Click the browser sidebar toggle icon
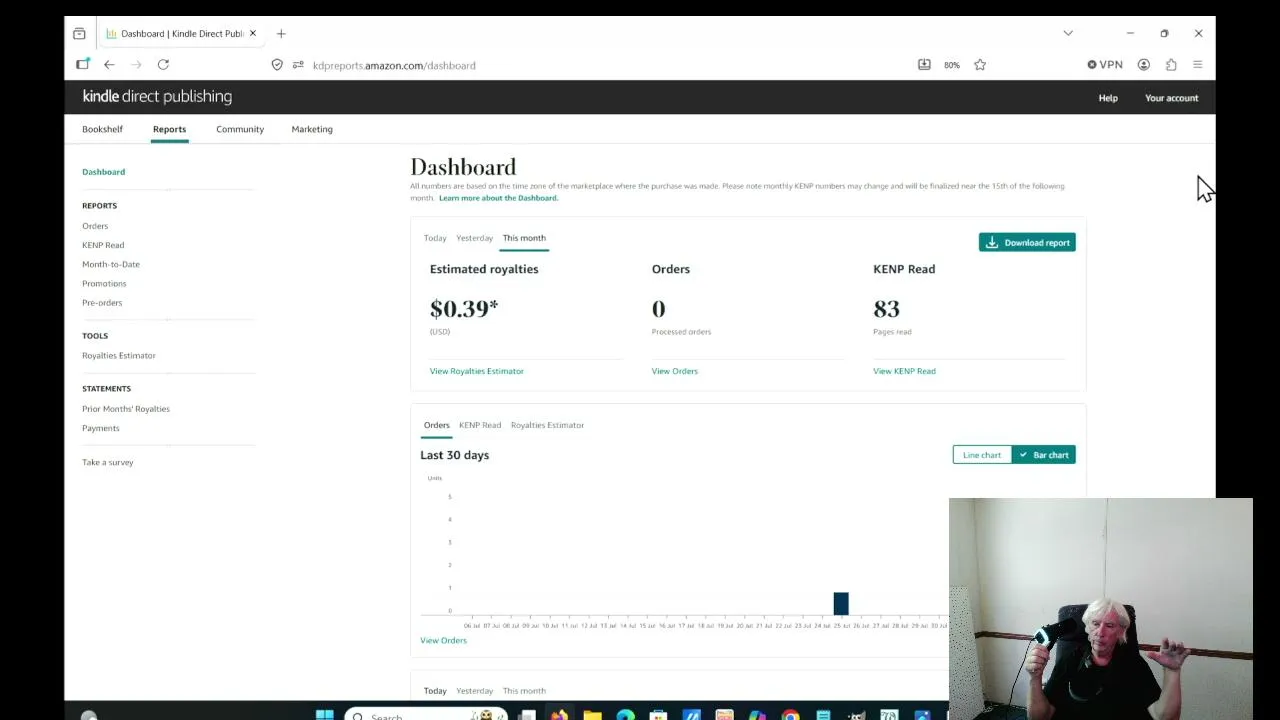1280x720 pixels. 83,65
